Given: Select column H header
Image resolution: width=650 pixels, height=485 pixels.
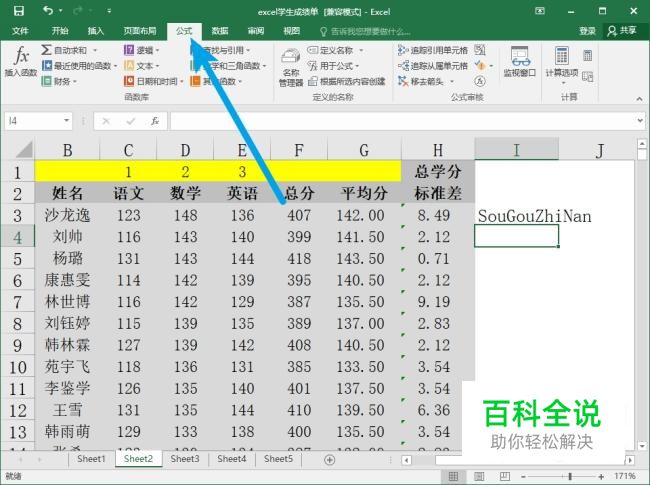Looking at the screenshot, I should pos(438,150).
